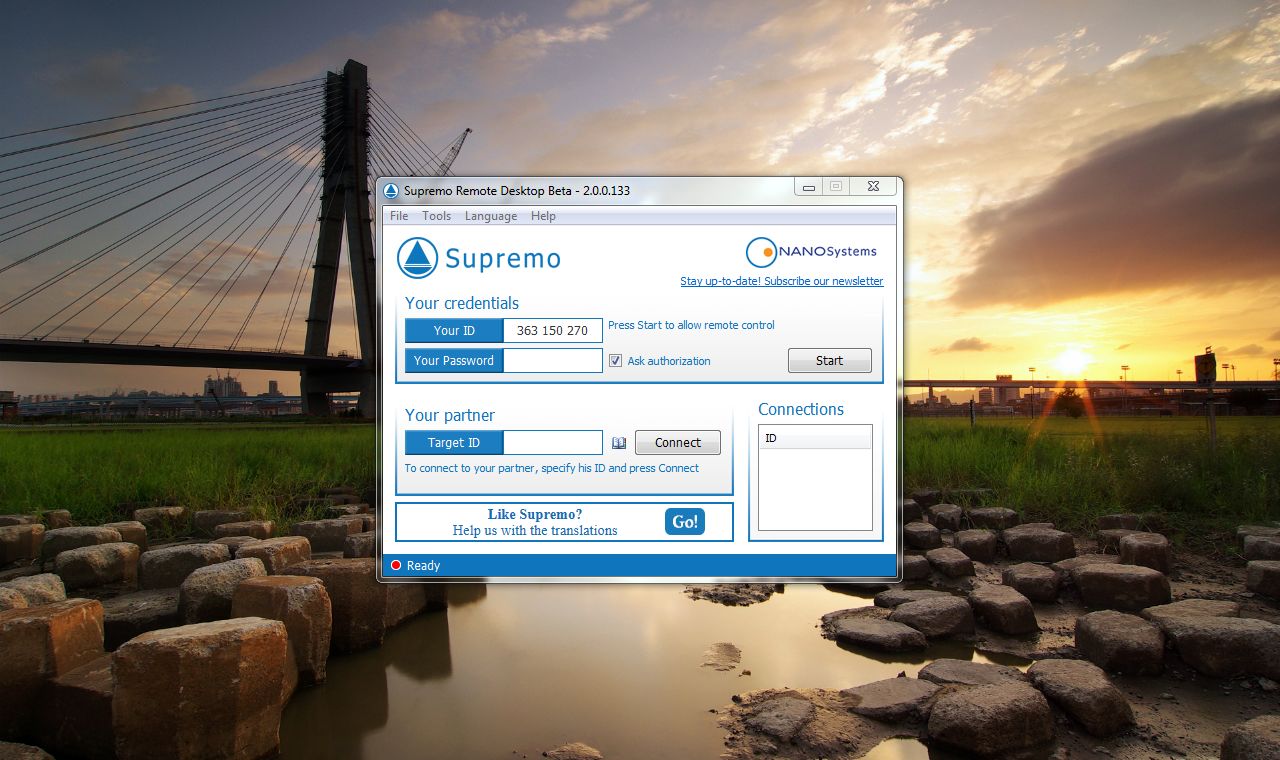The width and height of the screenshot is (1280, 760).
Task: Open the newsletter subscription link
Action: click(782, 281)
